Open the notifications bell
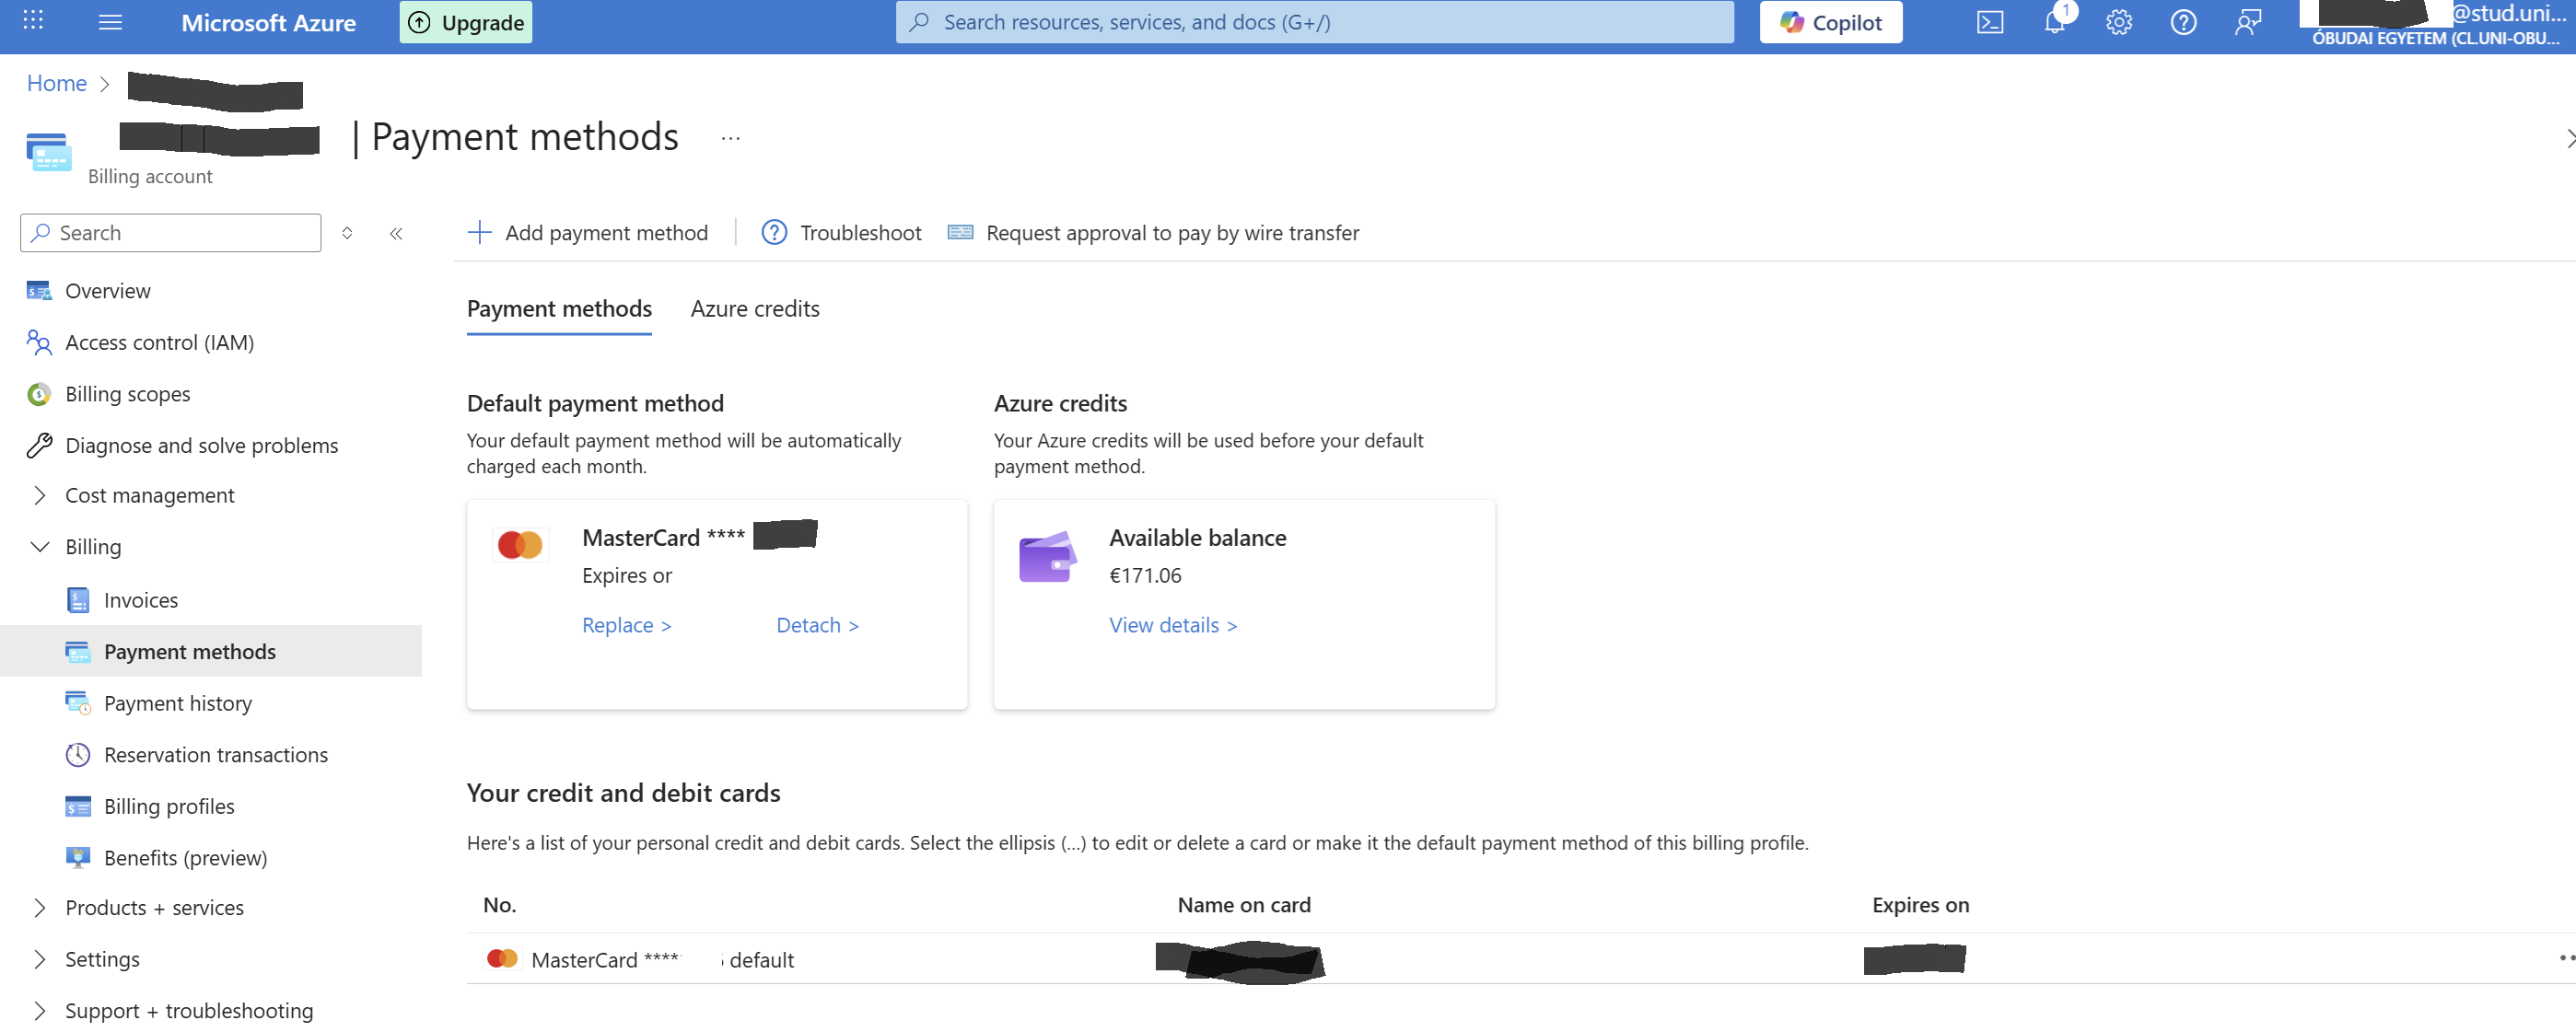Viewport: 2576px width, 1032px height. click(2054, 22)
